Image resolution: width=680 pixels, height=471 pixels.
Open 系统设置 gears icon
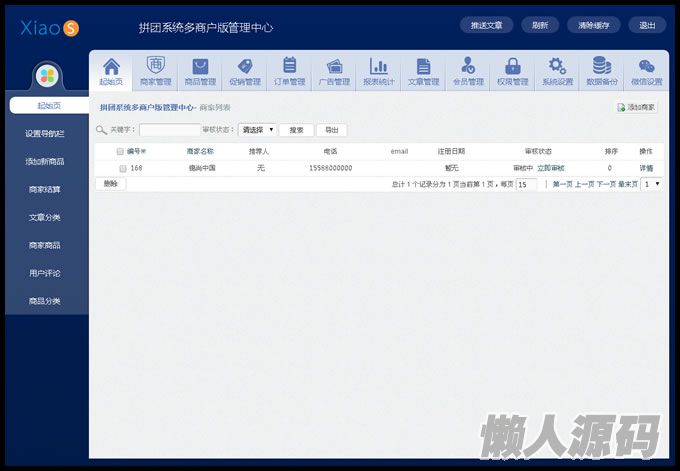(x=558, y=71)
